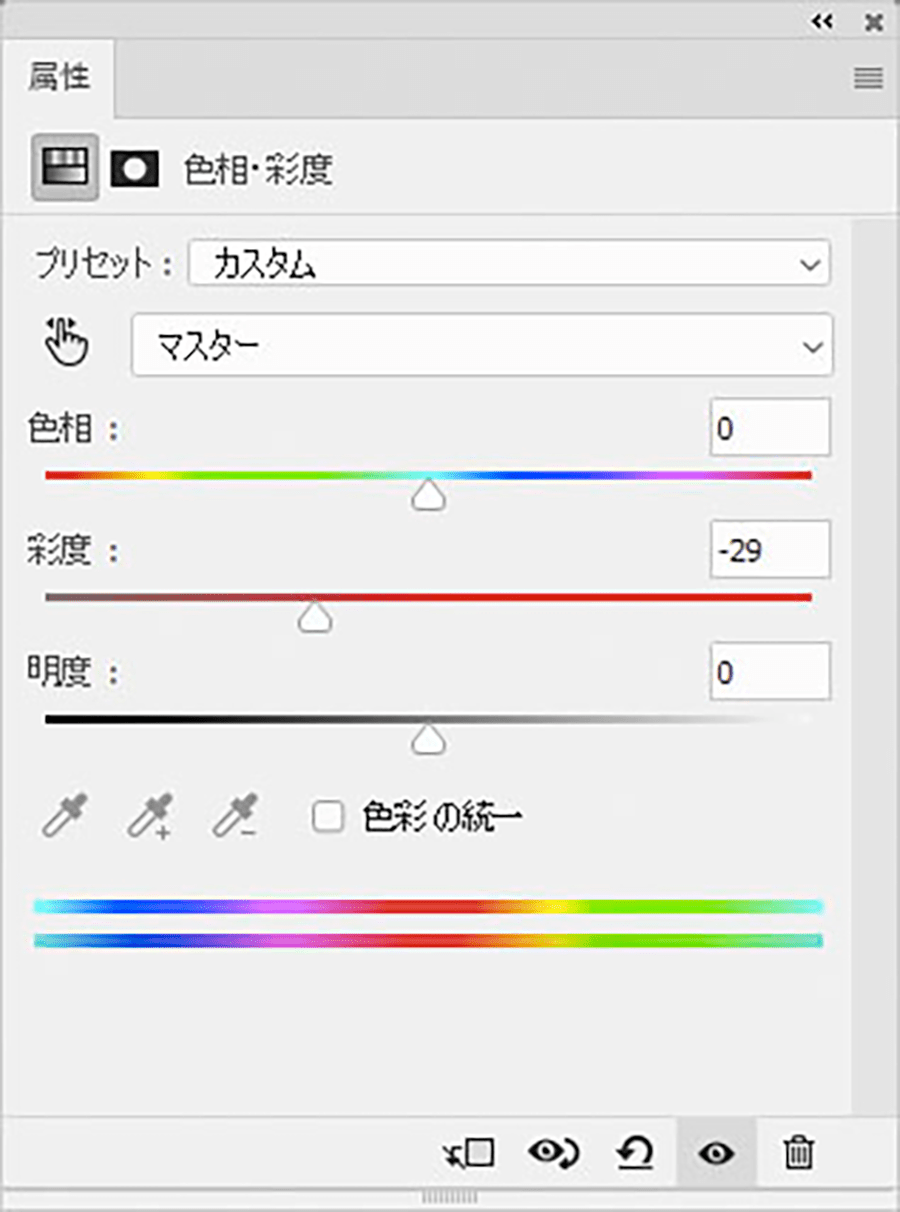Click the 明度 value field
The height and width of the screenshot is (1212, 900).
pos(770,671)
